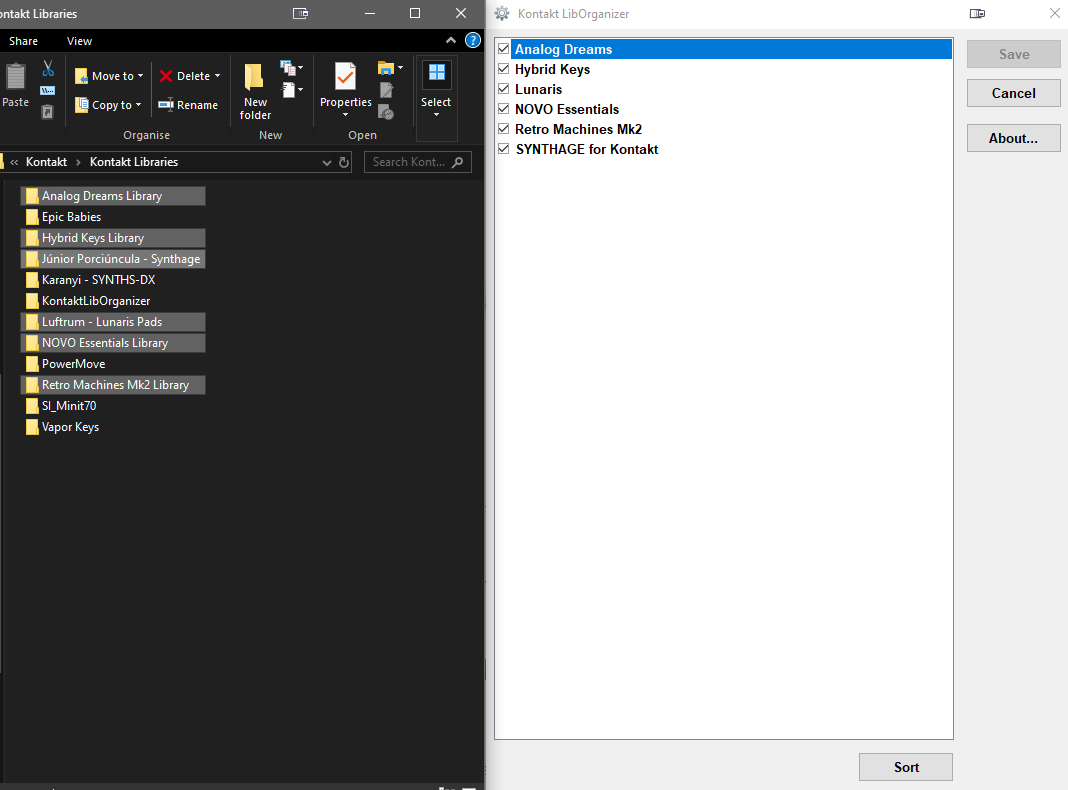The width and height of the screenshot is (1068, 790).
Task: Click the Edit icon in Open group
Action: (386, 90)
